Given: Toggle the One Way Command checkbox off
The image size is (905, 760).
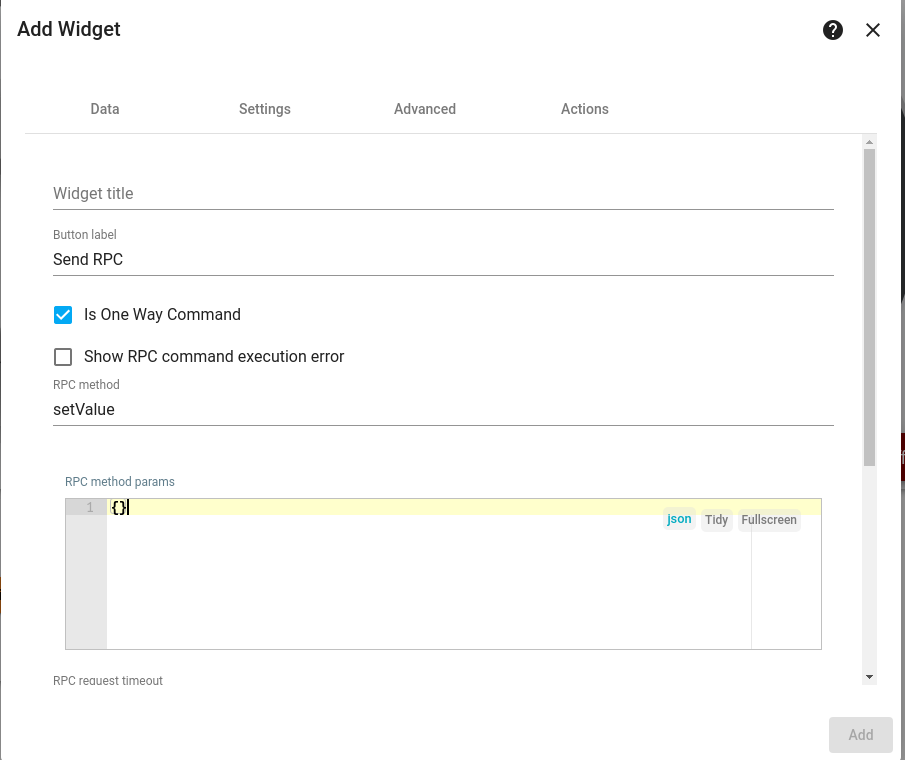Looking at the screenshot, I should [63, 314].
